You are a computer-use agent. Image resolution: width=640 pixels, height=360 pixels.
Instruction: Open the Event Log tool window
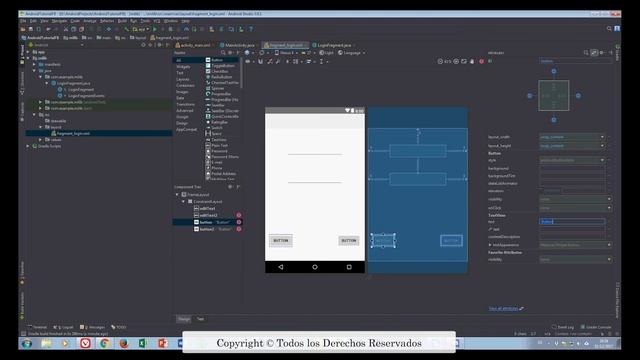(x=562, y=327)
